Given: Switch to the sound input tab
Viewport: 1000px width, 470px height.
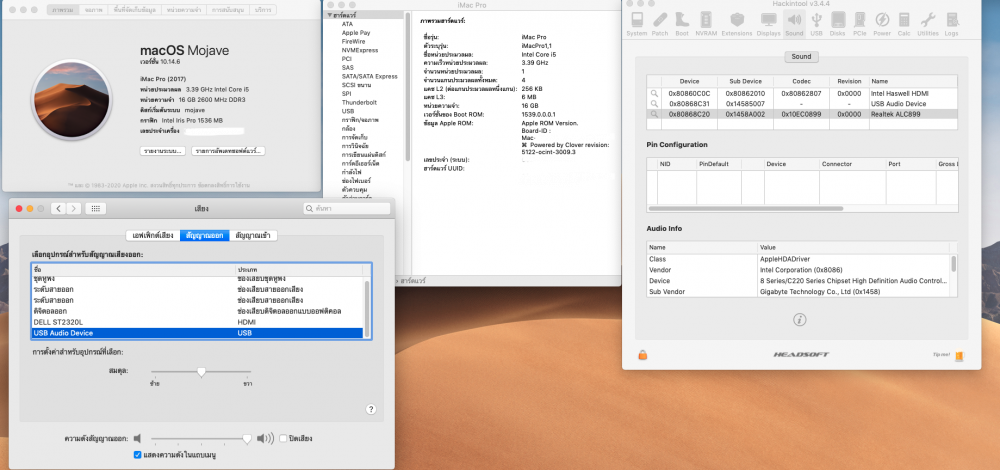Looking at the screenshot, I should (253, 235).
